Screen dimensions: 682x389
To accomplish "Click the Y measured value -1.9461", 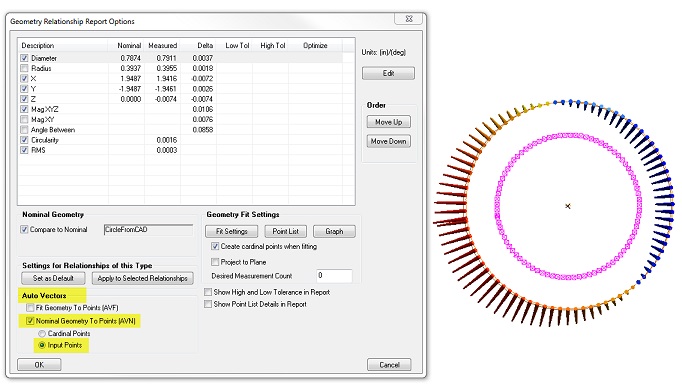I will (x=166, y=89).
